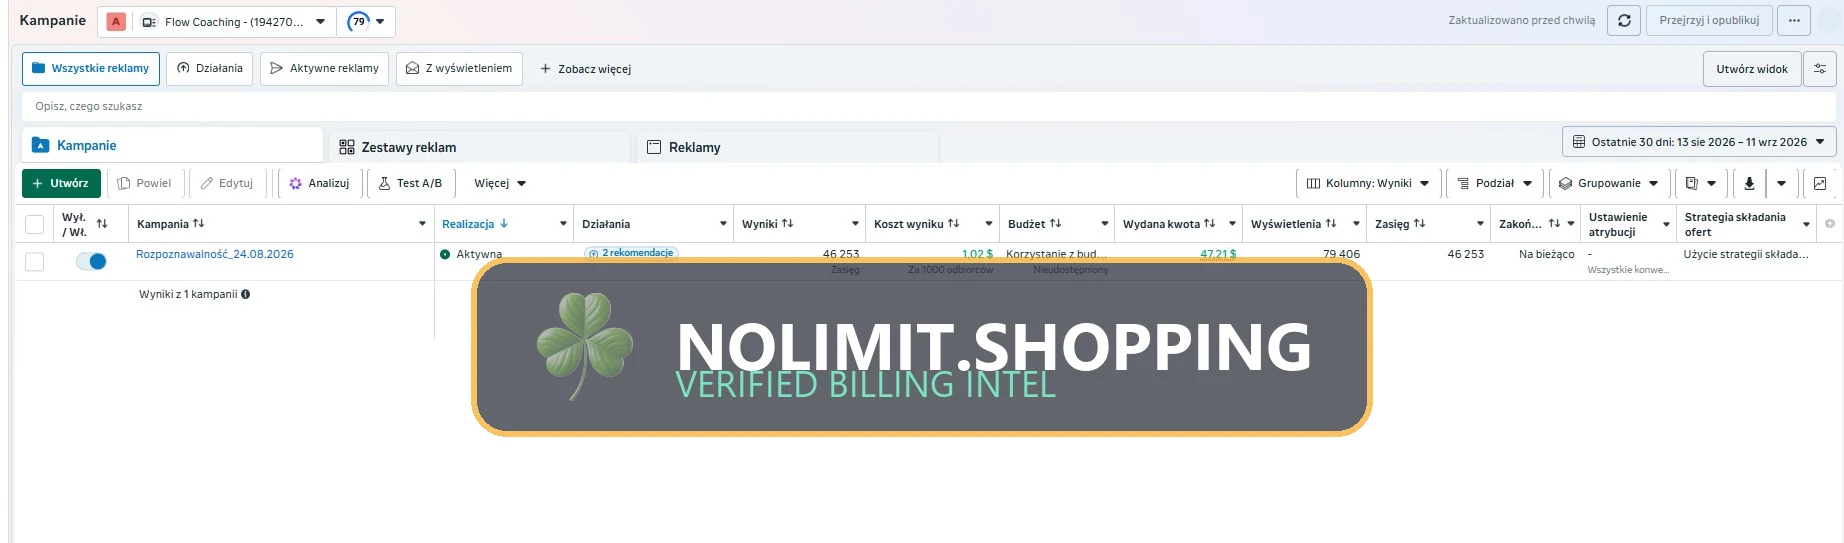Open the charts panel icon
The image size is (1844, 543).
(1820, 183)
